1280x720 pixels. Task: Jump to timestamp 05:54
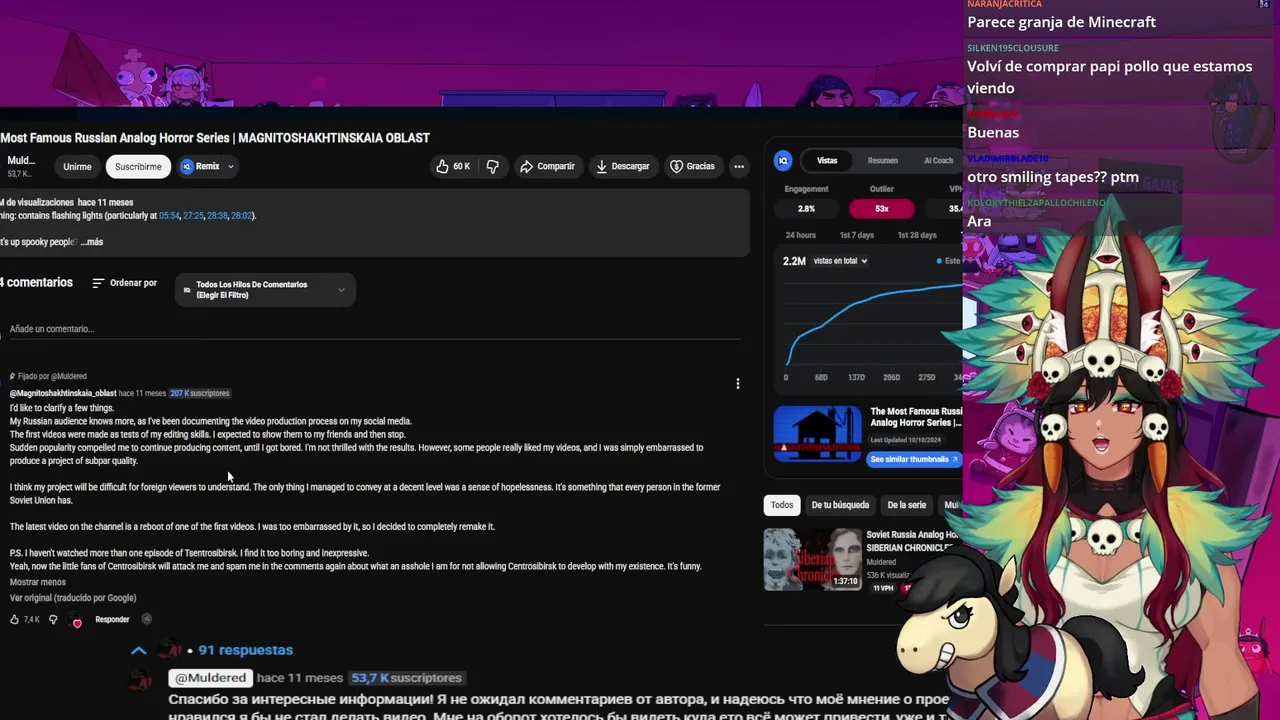pos(169,215)
